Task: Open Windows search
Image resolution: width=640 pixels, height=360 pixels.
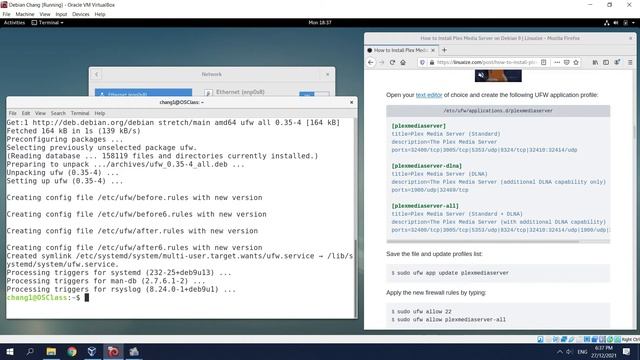Action: [x=30, y=351]
